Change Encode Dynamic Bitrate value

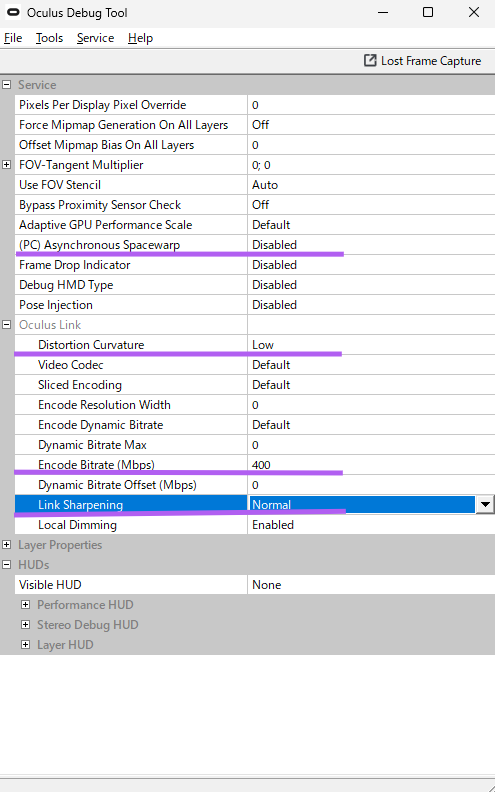[x=371, y=425]
